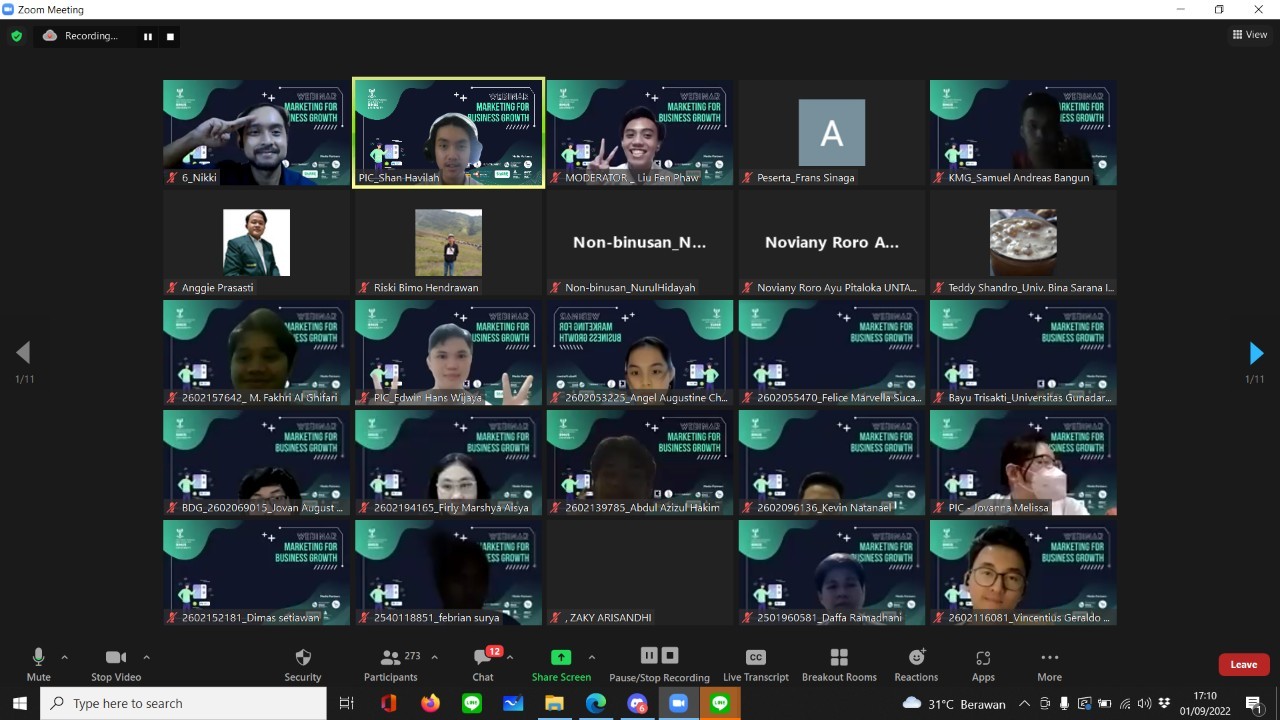Click the Mute microphone icon
The width and height of the screenshot is (1280, 720).
[38, 657]
